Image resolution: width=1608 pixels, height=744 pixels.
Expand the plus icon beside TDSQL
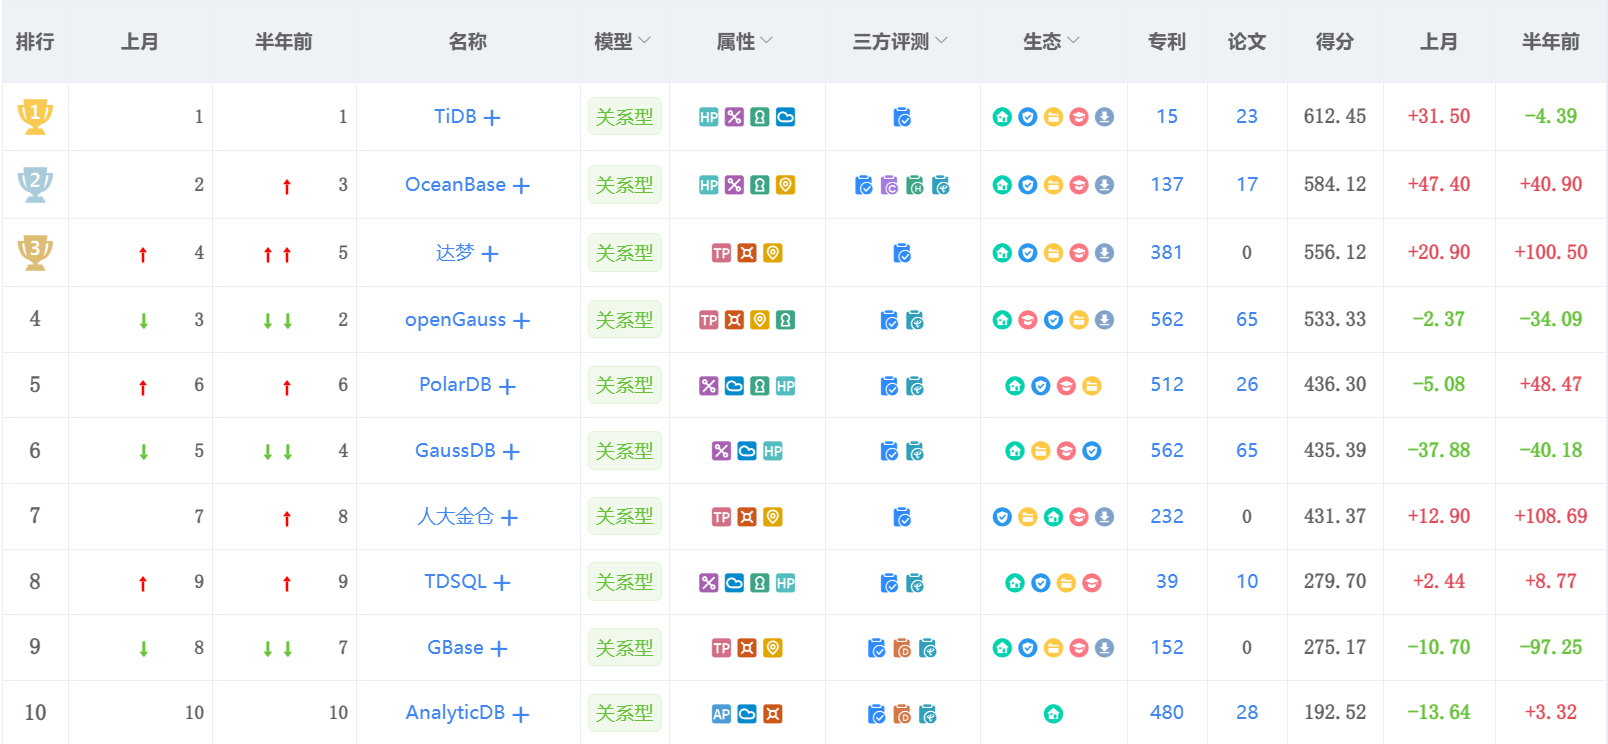tap(502, 583)
